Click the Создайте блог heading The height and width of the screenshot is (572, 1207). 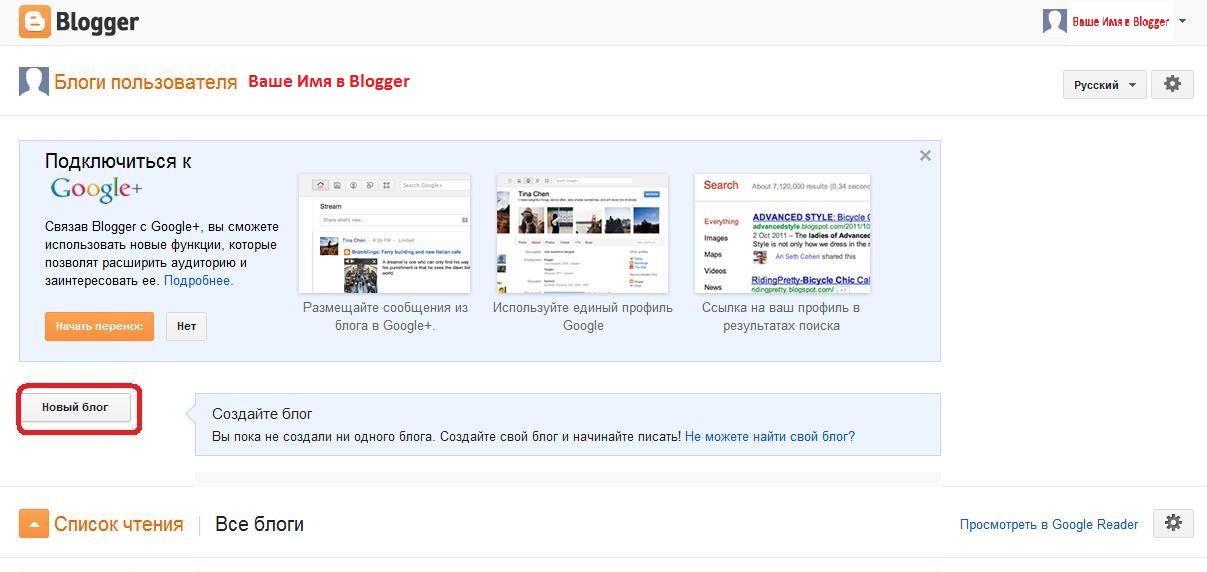click(262, 414)
